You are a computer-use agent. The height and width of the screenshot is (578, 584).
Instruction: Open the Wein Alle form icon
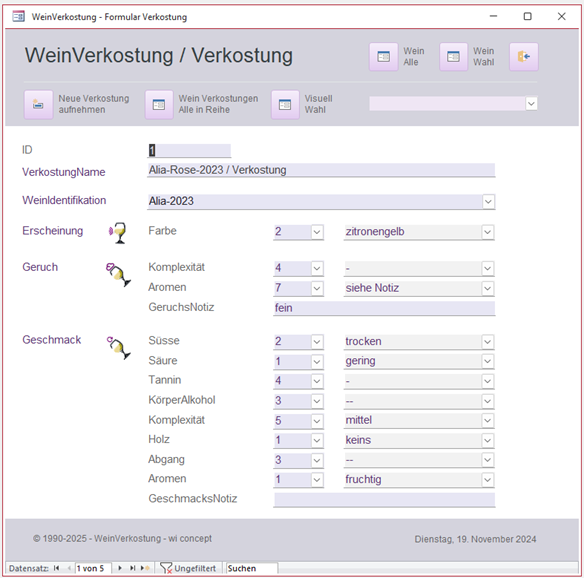(383, 57)
